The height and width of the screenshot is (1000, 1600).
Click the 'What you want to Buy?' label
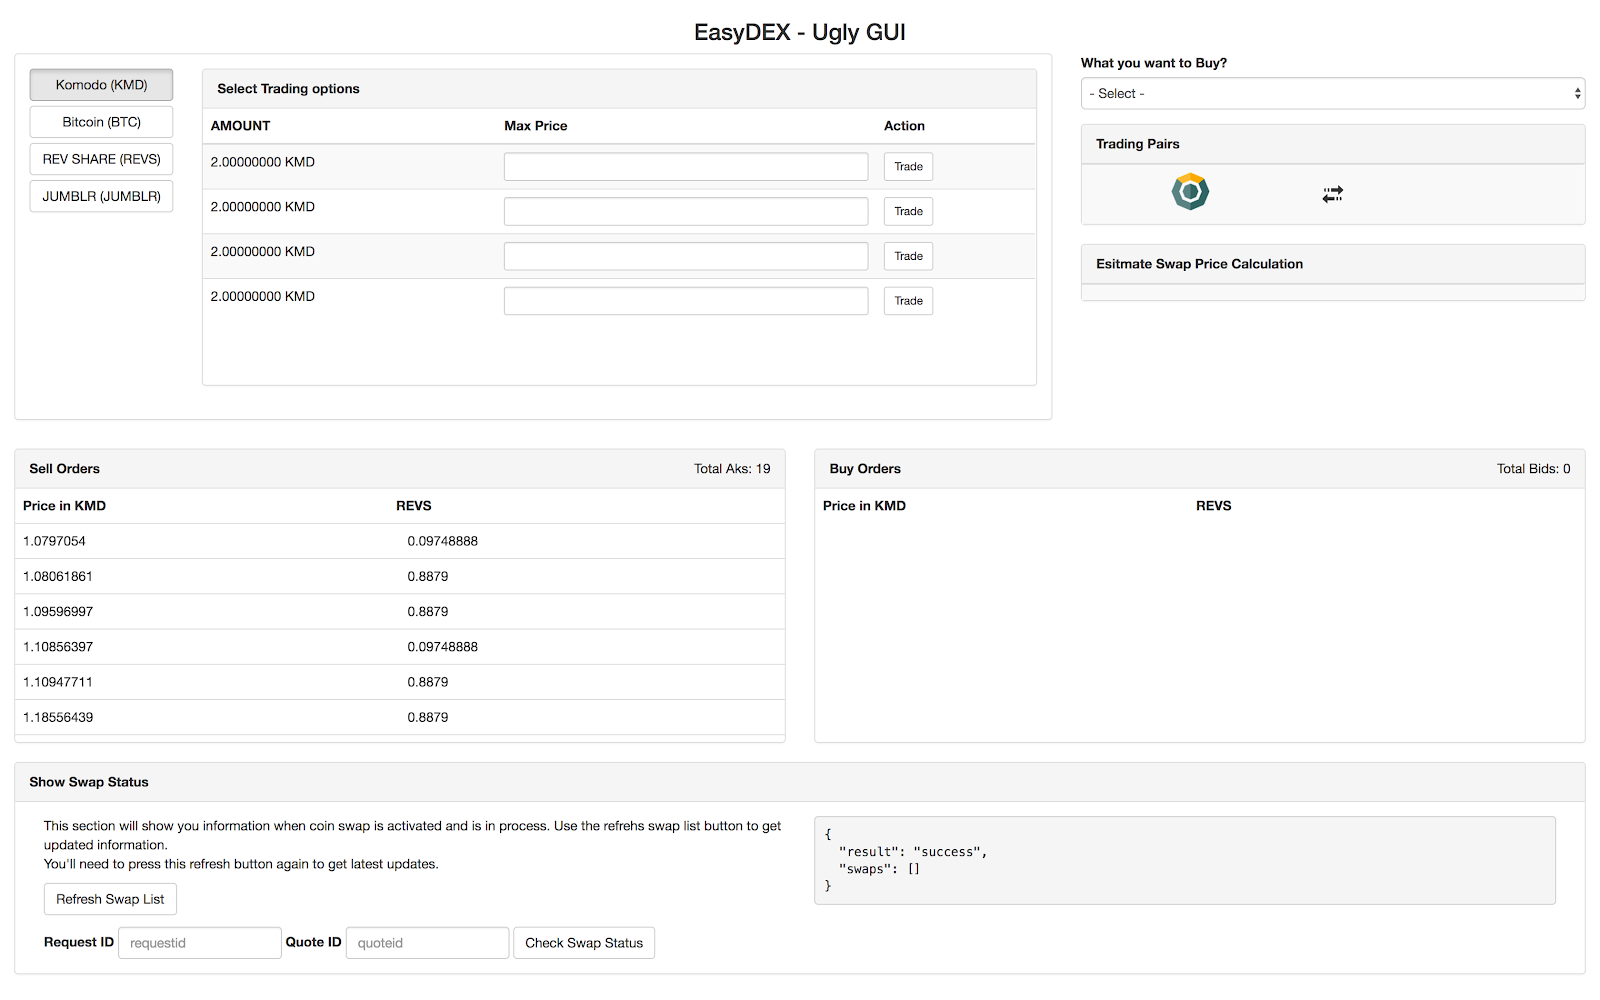[x=1154, y=63]
